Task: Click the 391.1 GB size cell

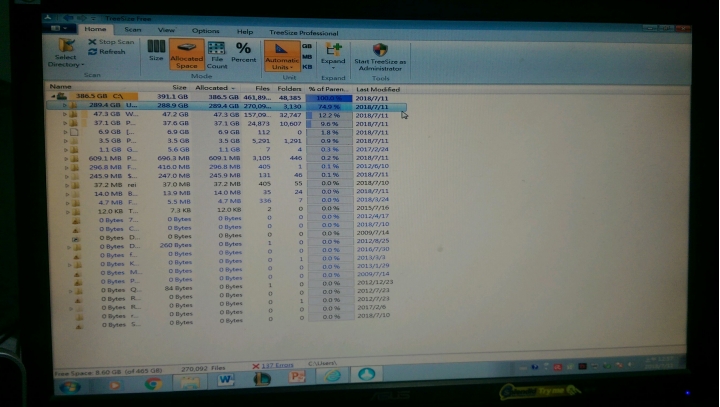Action: click(173, 97)
